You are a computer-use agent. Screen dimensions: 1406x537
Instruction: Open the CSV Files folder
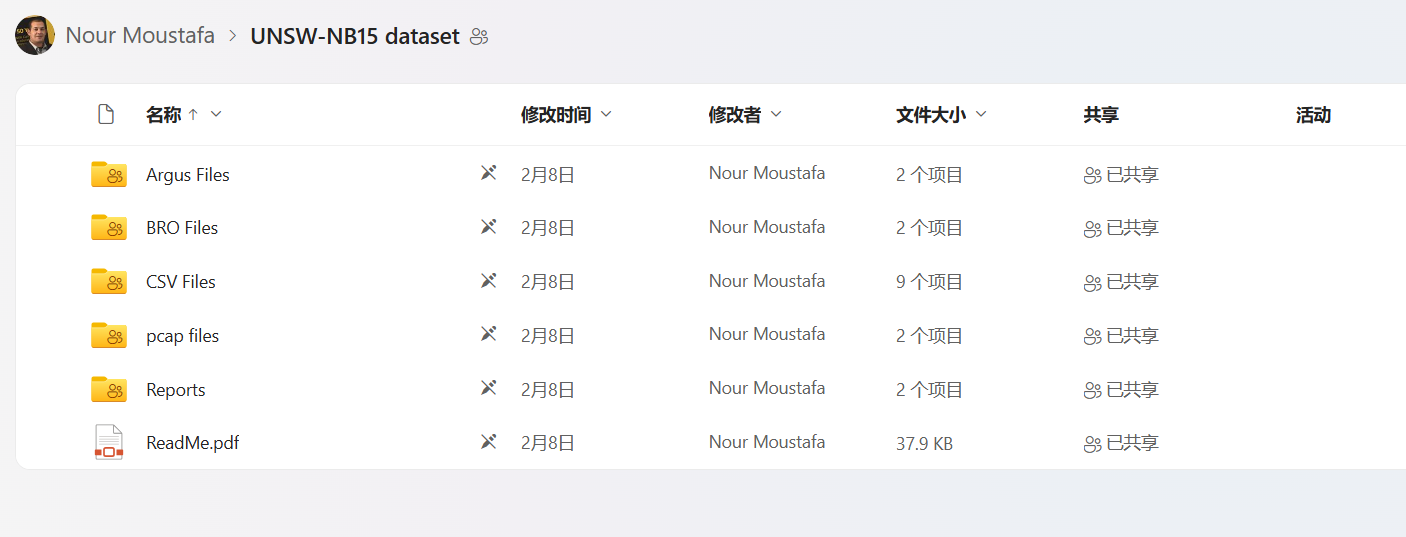pos(181,282)
